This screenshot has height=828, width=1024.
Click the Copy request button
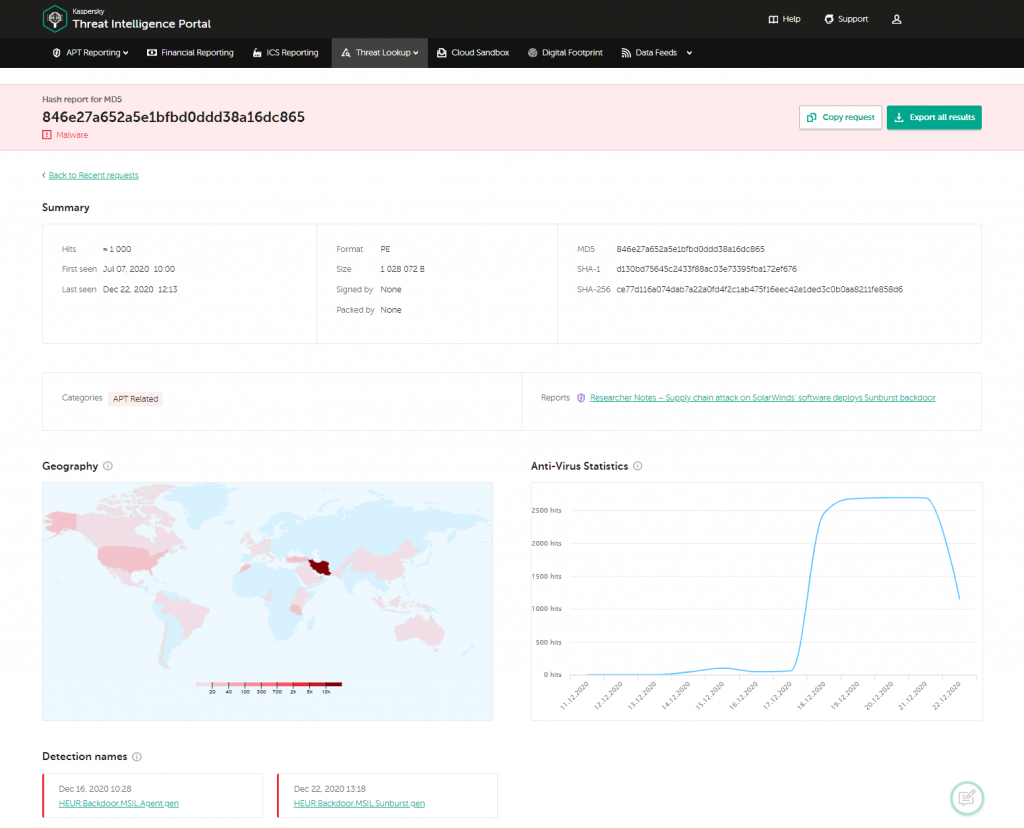point(840,117)
